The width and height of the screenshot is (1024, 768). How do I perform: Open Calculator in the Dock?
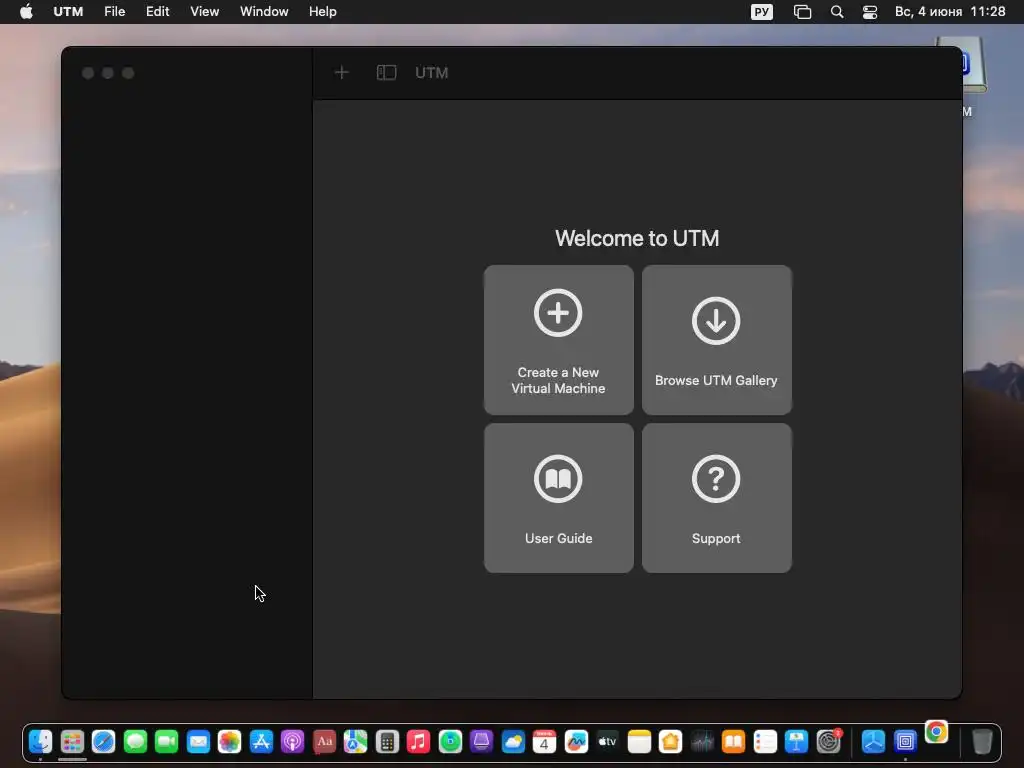pyautogui.click(x=387, y=742)
